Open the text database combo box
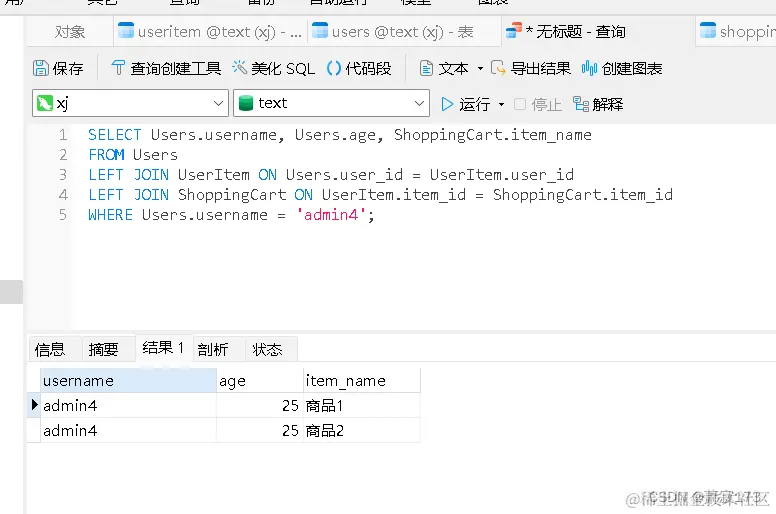The width and height of the screenshot is (776, 514). click(331, 103)
